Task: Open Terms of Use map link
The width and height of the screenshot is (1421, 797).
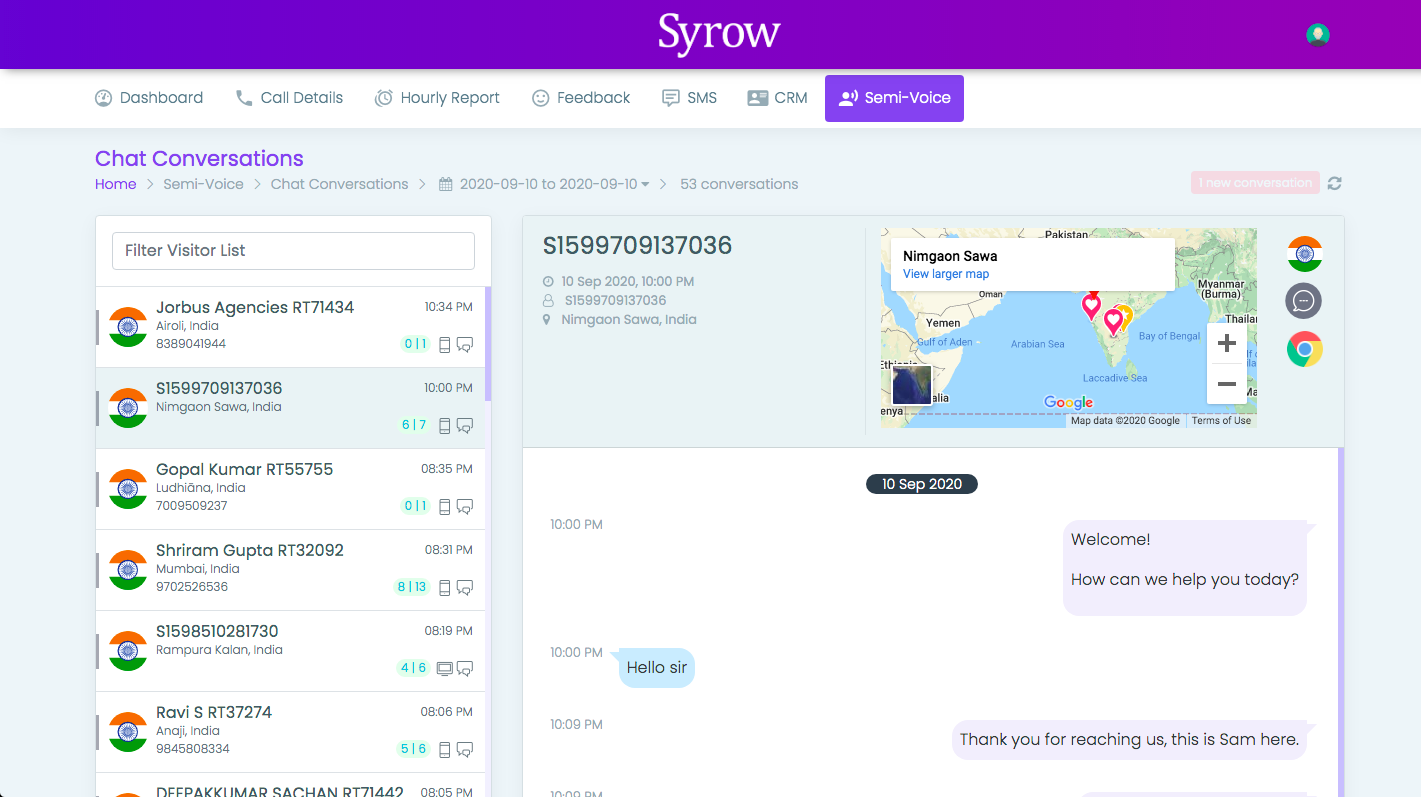Action: 1221,421
